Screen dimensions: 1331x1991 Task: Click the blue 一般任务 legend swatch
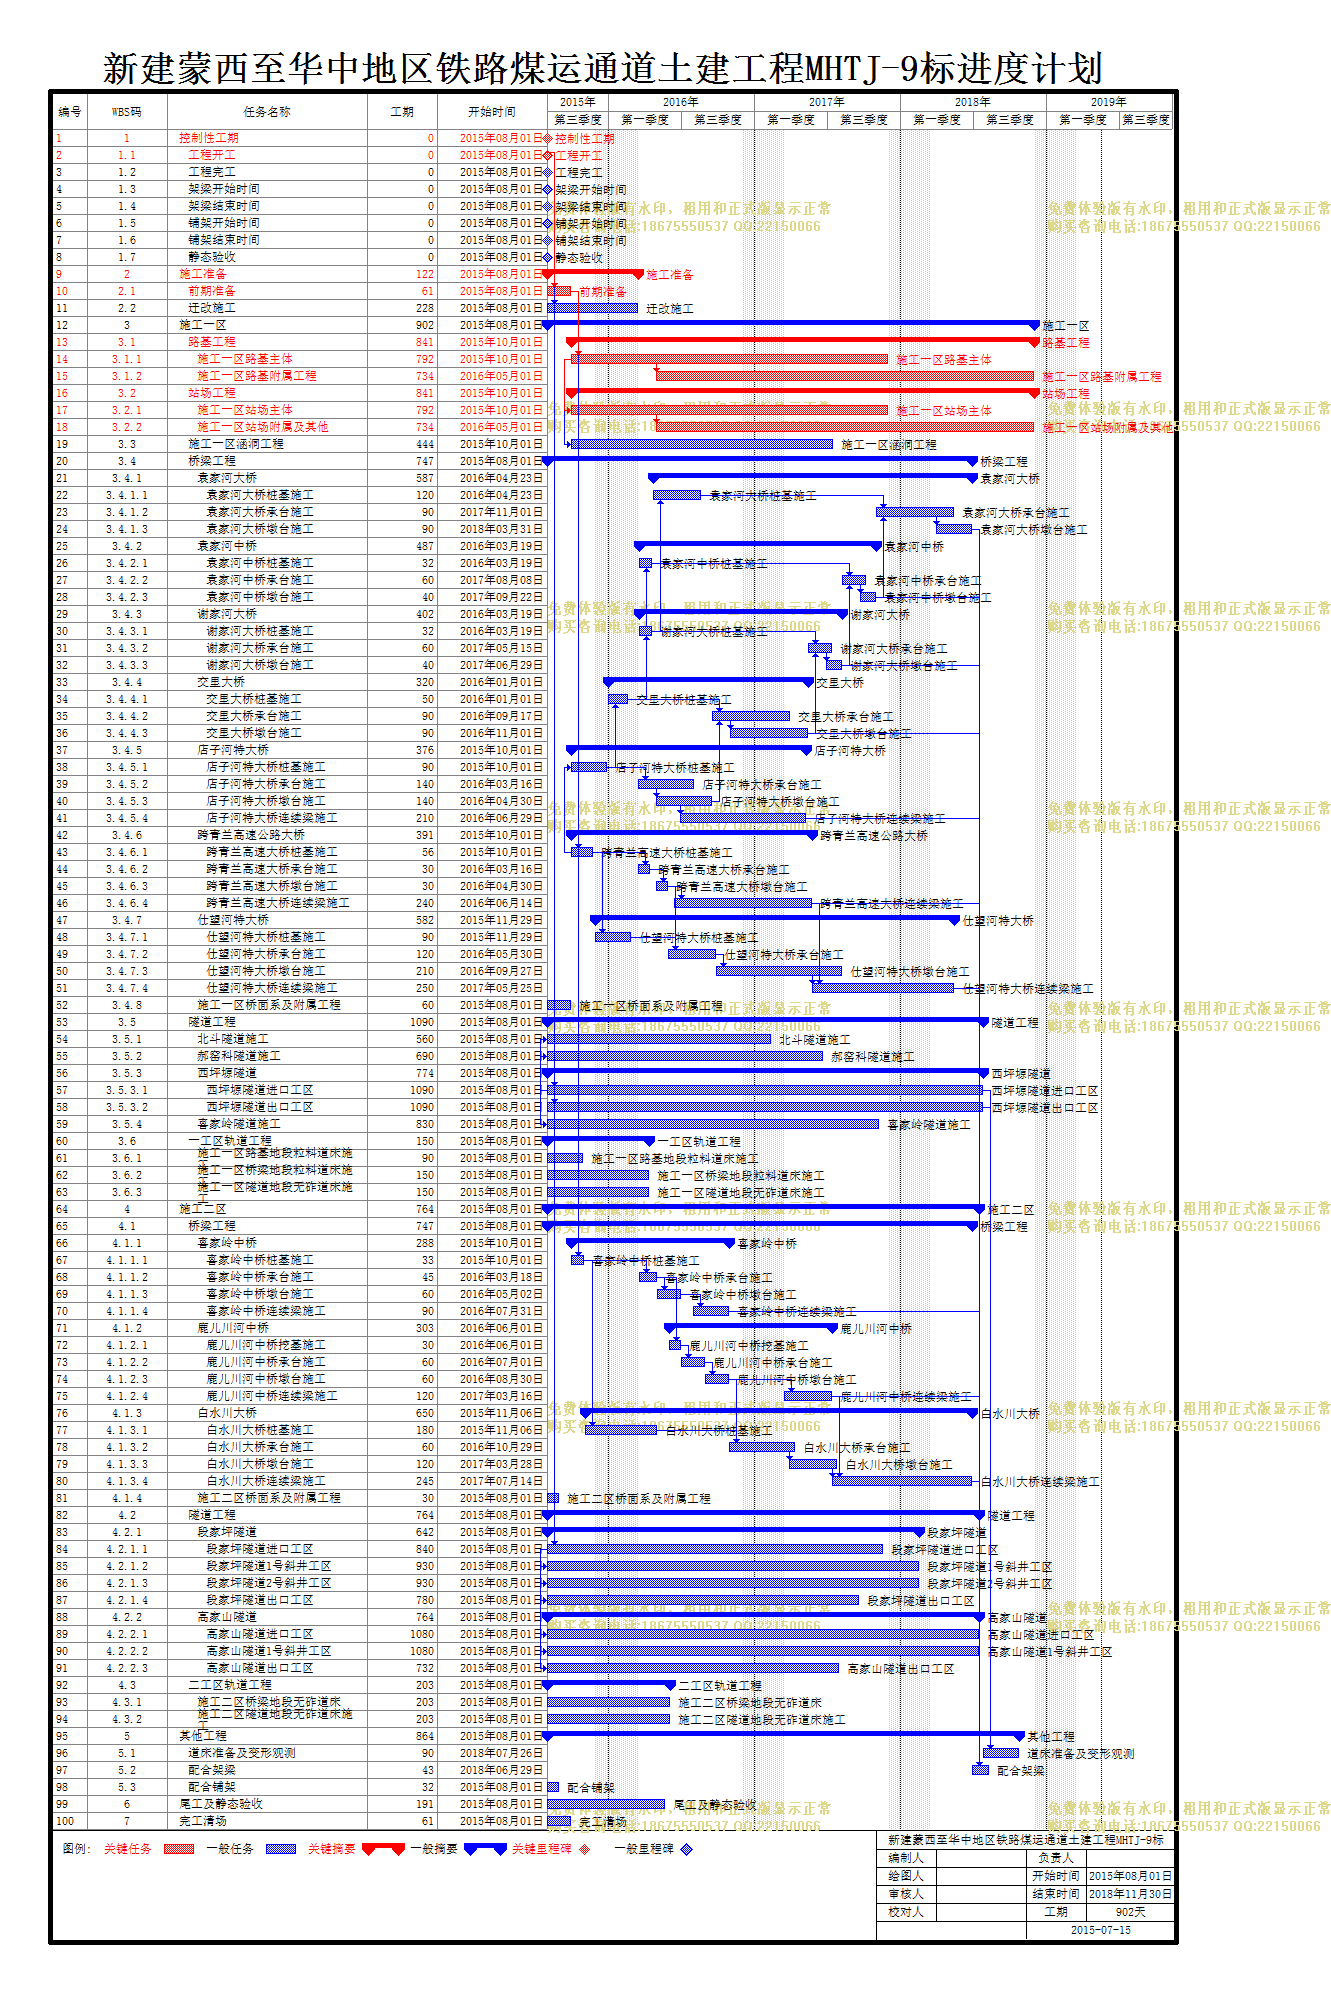[280, 1849]
